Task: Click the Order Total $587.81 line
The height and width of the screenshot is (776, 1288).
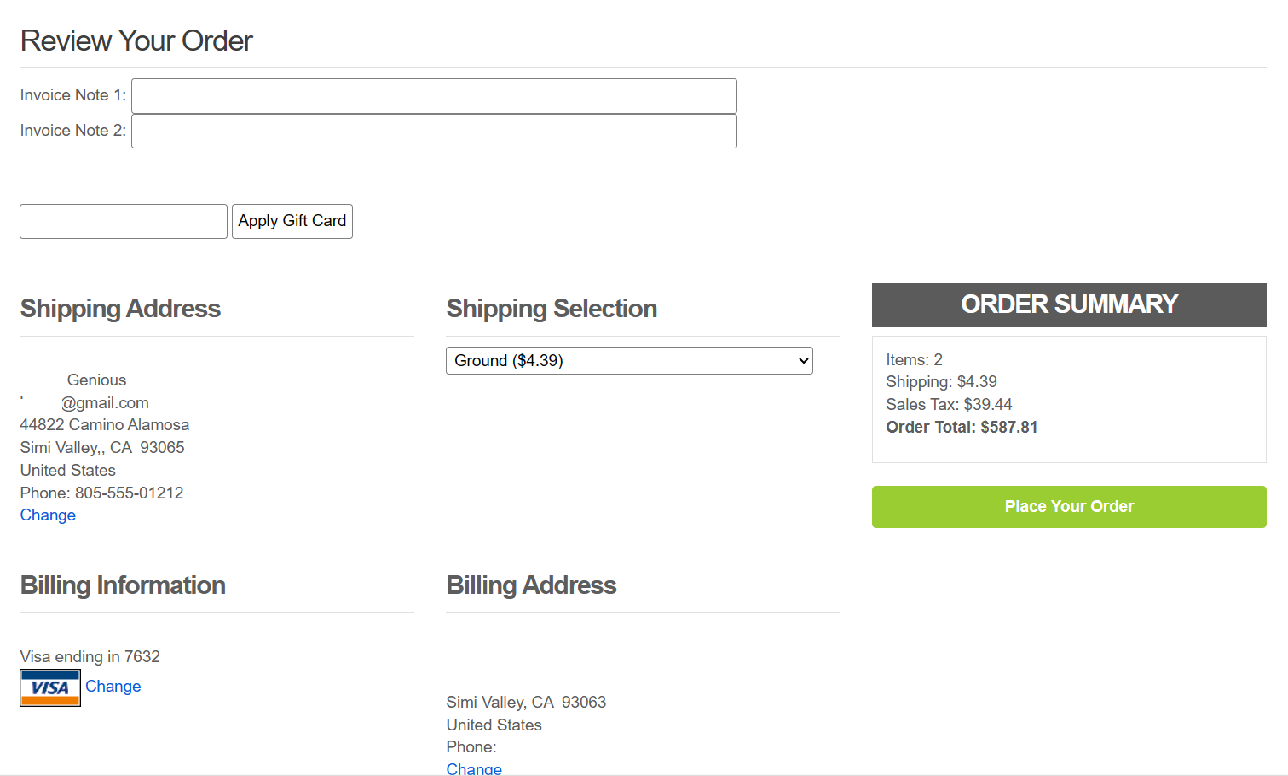Action: click(x=961, y=427)
